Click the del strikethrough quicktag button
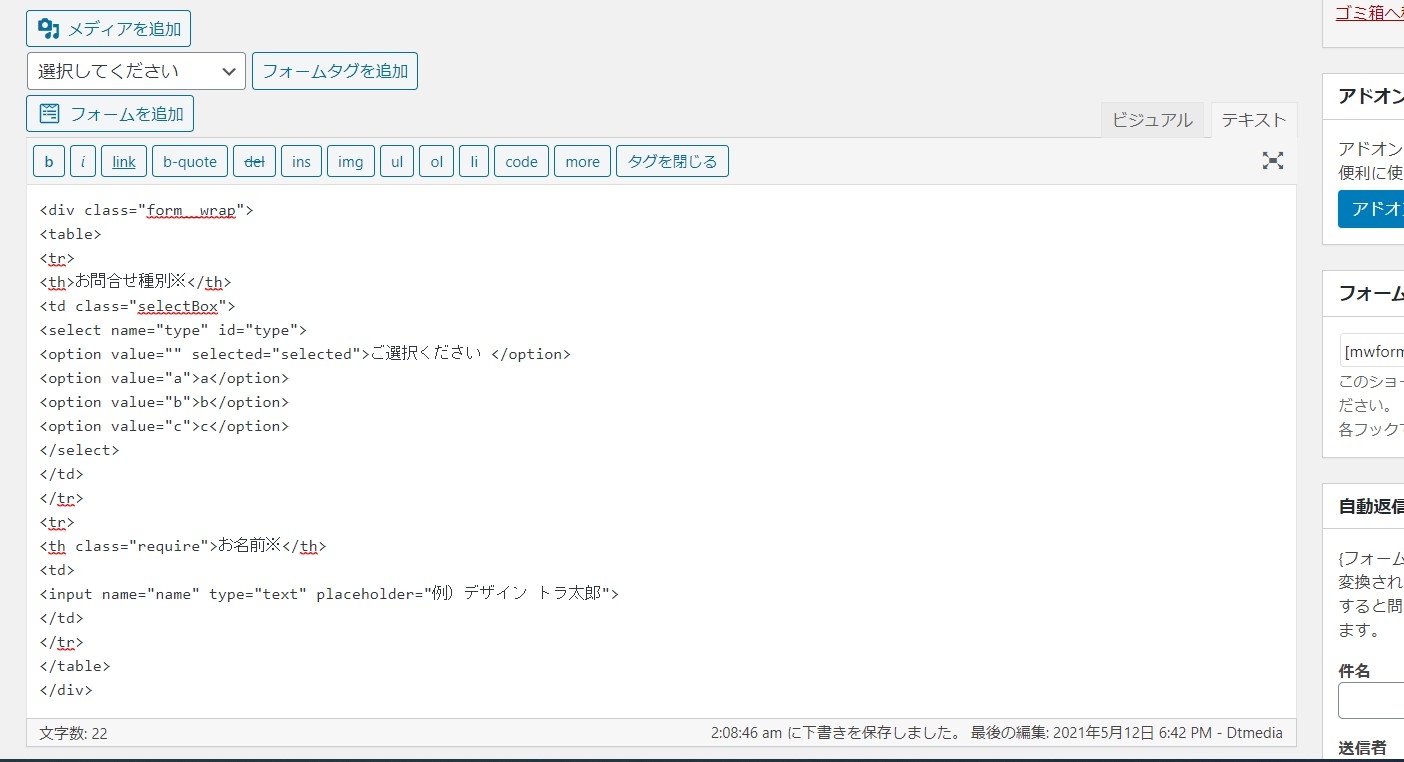 point(254,161)
